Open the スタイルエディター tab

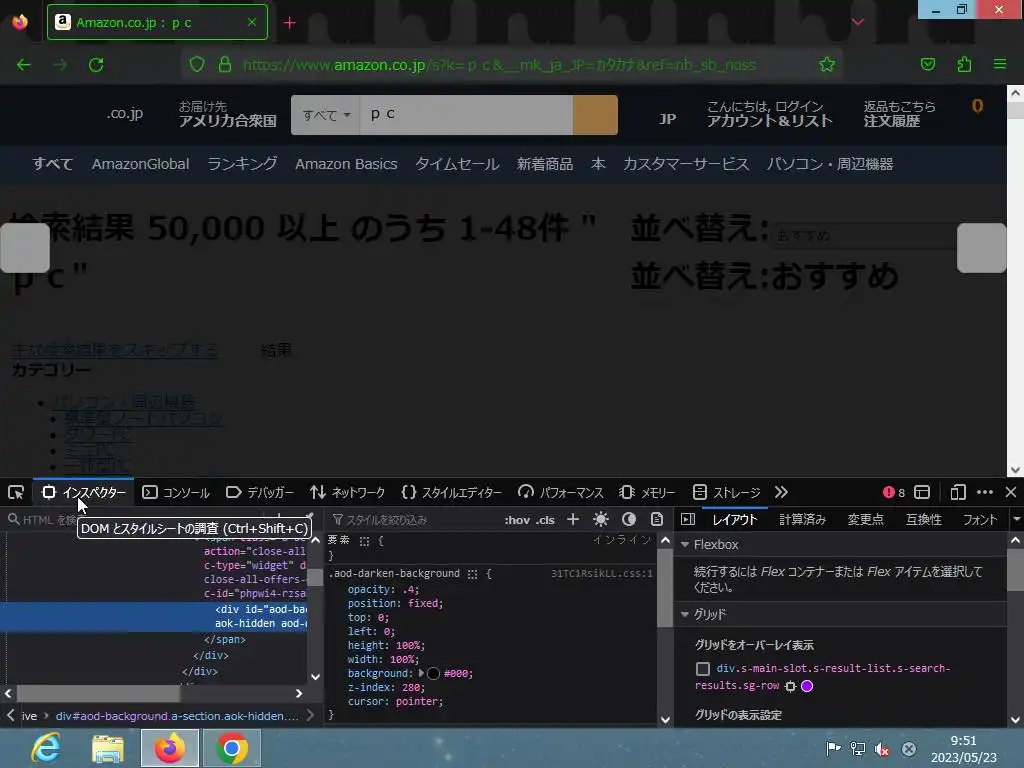pyautogui.click(x=451, y=492)
